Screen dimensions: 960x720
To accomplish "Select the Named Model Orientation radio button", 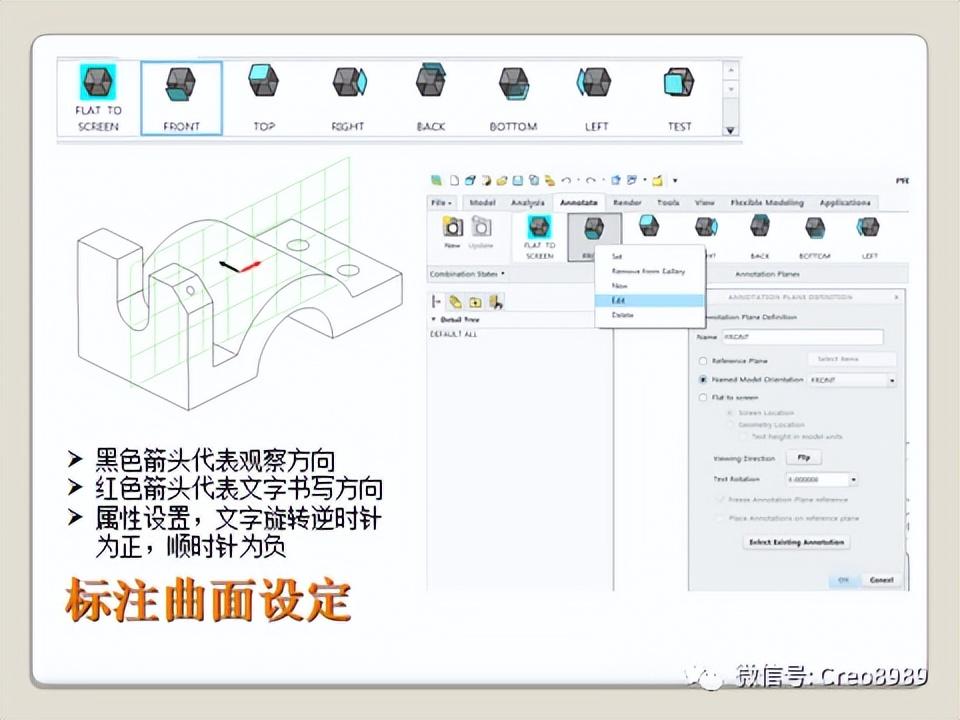I will tap(701, 380).
